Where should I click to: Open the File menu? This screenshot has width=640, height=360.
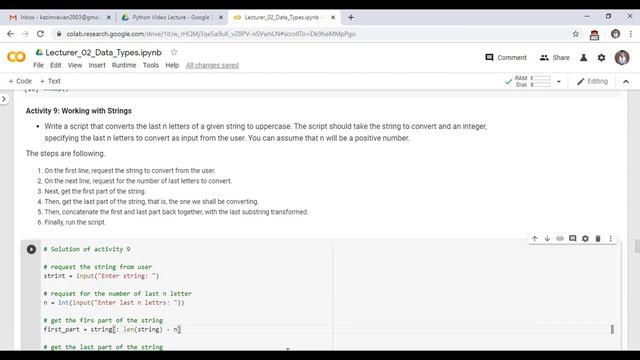(38, 65)
